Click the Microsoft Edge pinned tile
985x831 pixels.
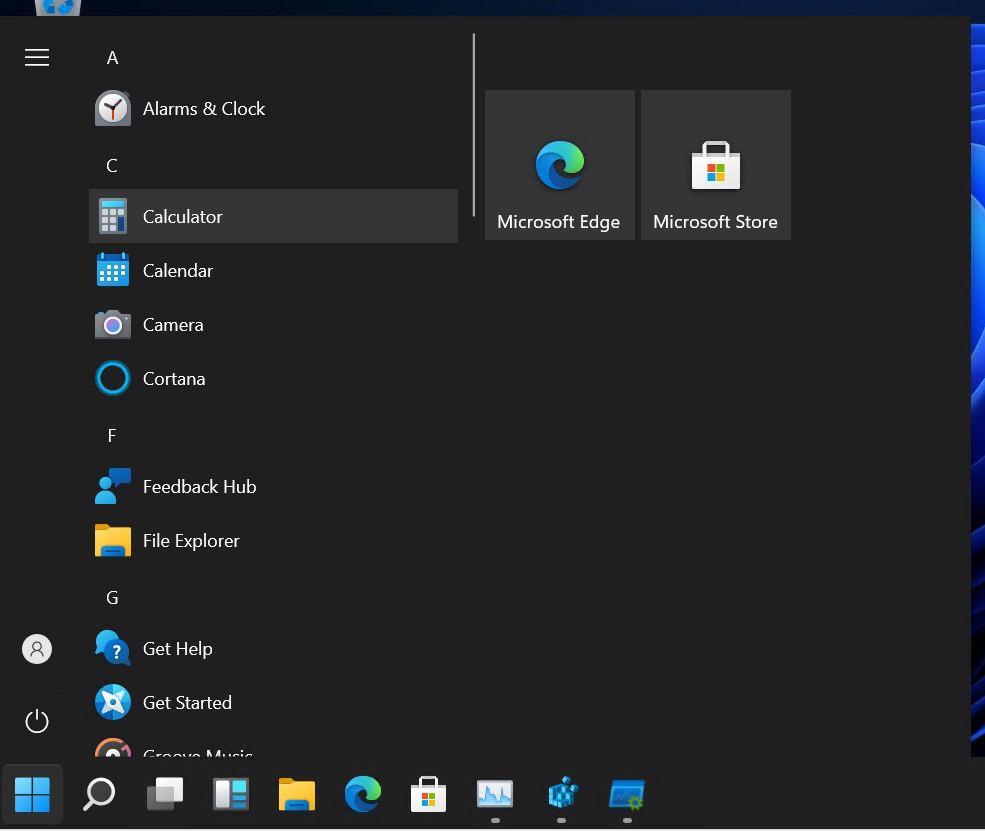click(x=559, y=165)
